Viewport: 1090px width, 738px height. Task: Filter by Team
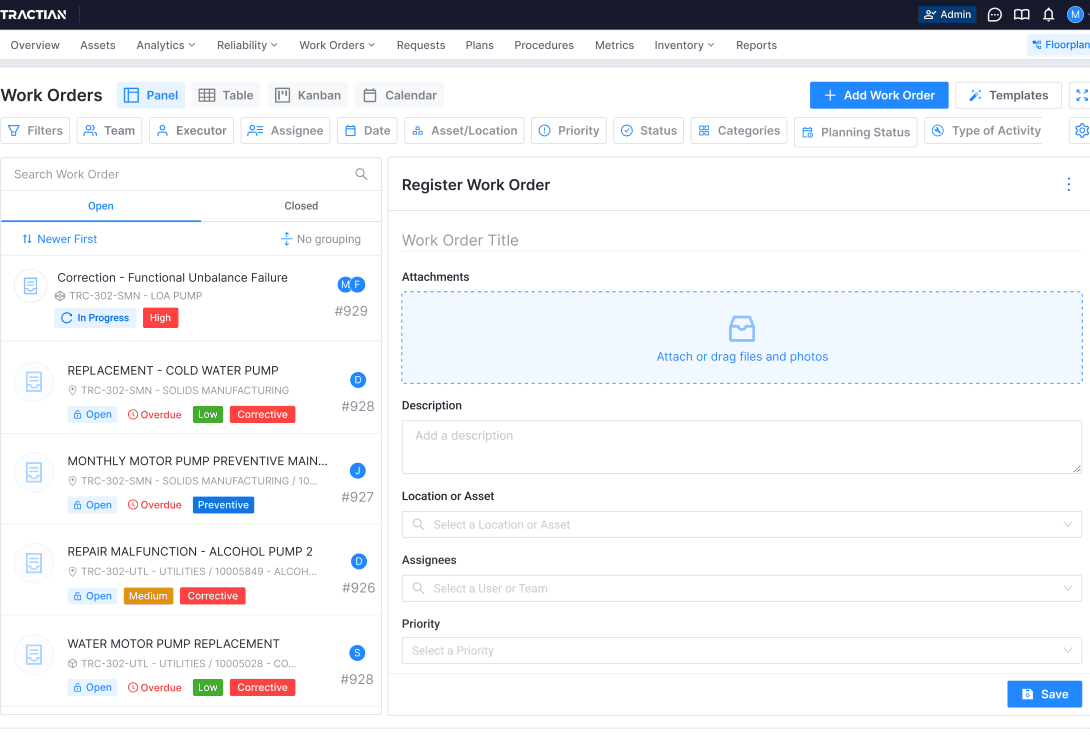pos(109,131)
